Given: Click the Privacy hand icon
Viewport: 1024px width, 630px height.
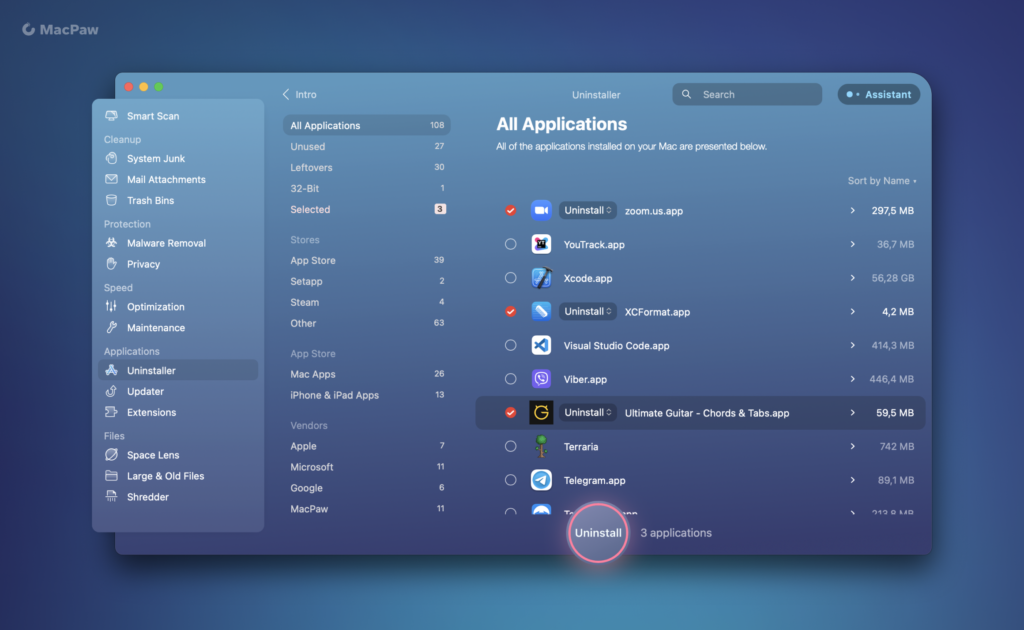Looking at the screenshot, I should click(x=112, y=264).
